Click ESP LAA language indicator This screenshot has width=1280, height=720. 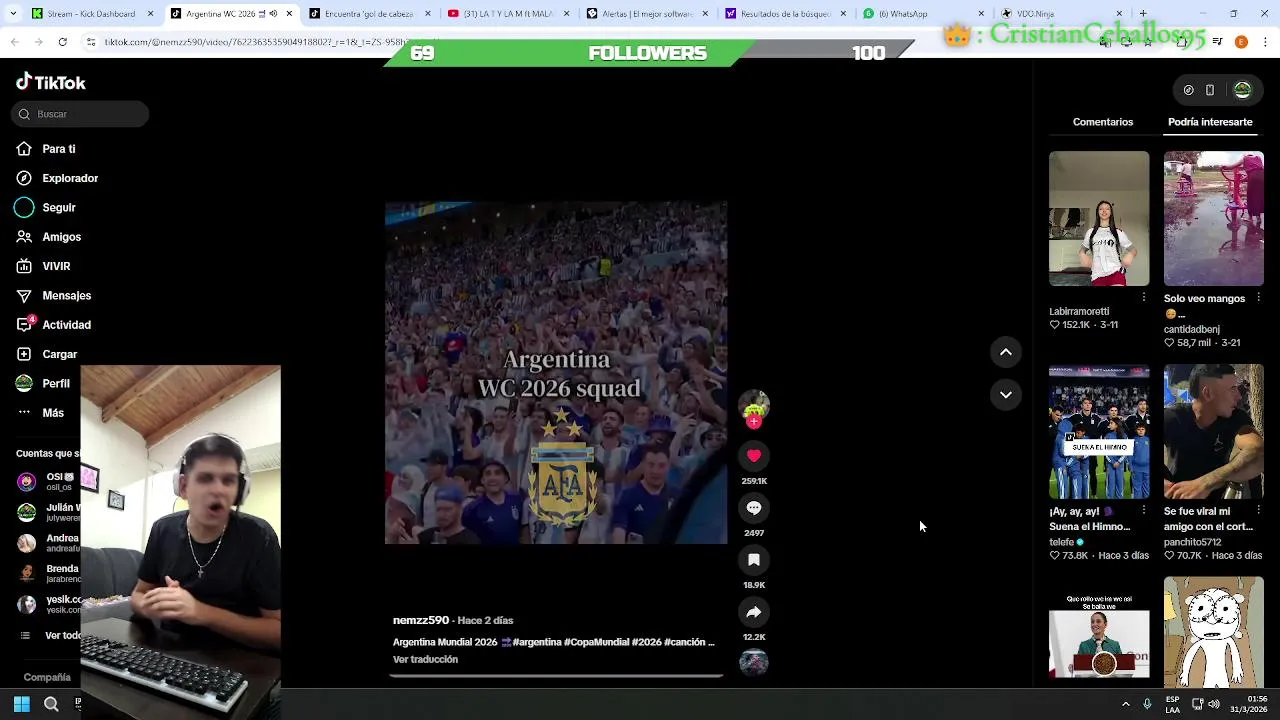(x=1172, y=704)
